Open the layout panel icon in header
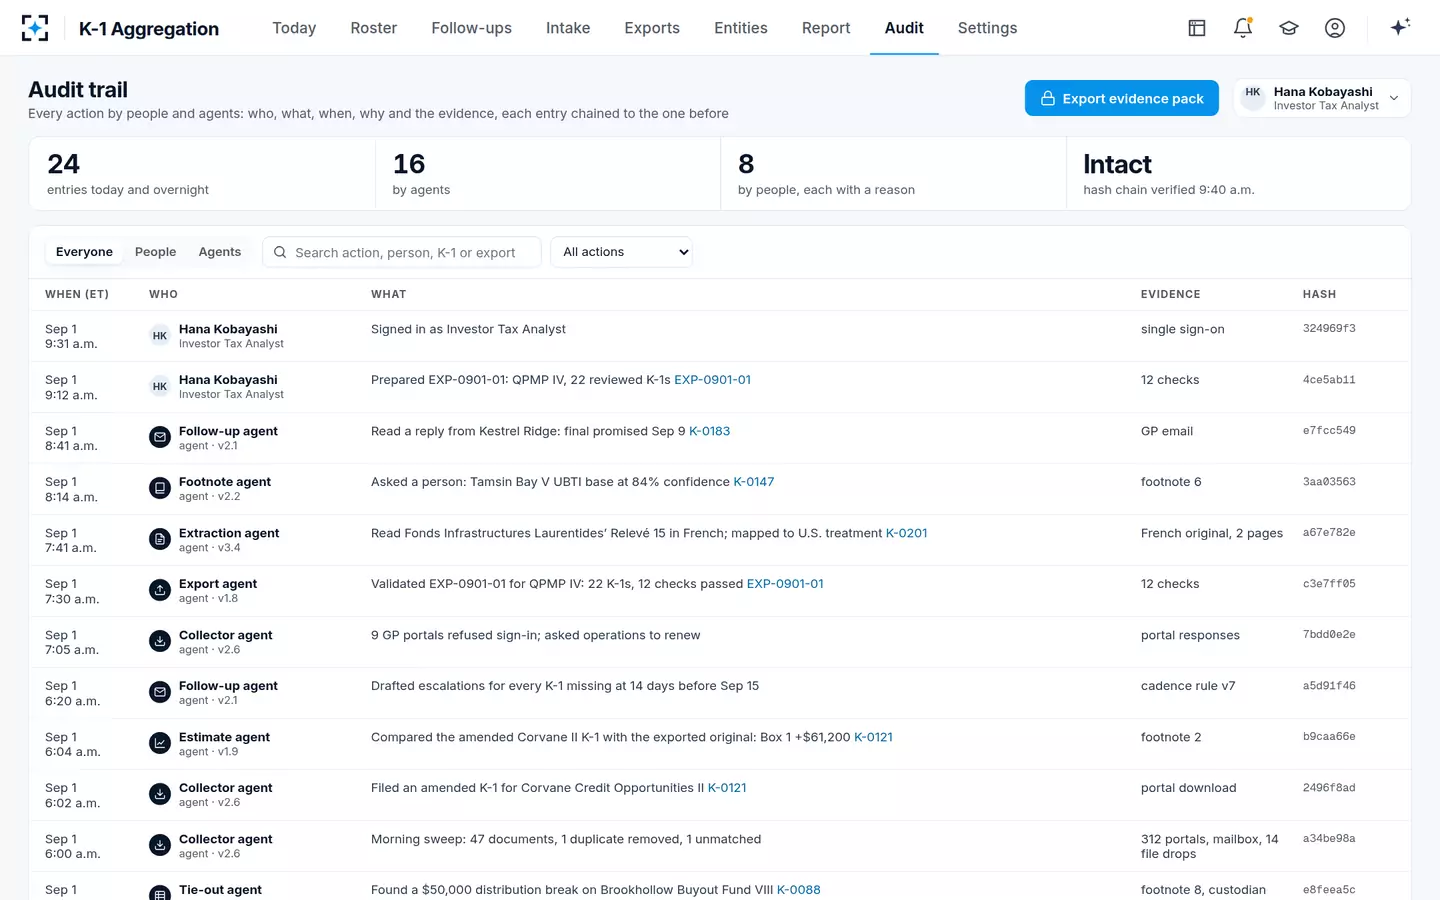 pyautogui.click(x=1197, y=28)
